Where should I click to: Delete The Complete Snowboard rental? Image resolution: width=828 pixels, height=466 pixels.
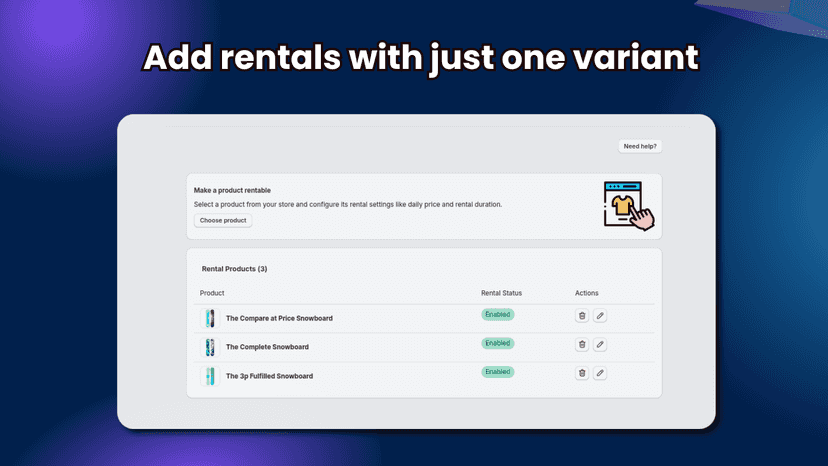582,344
